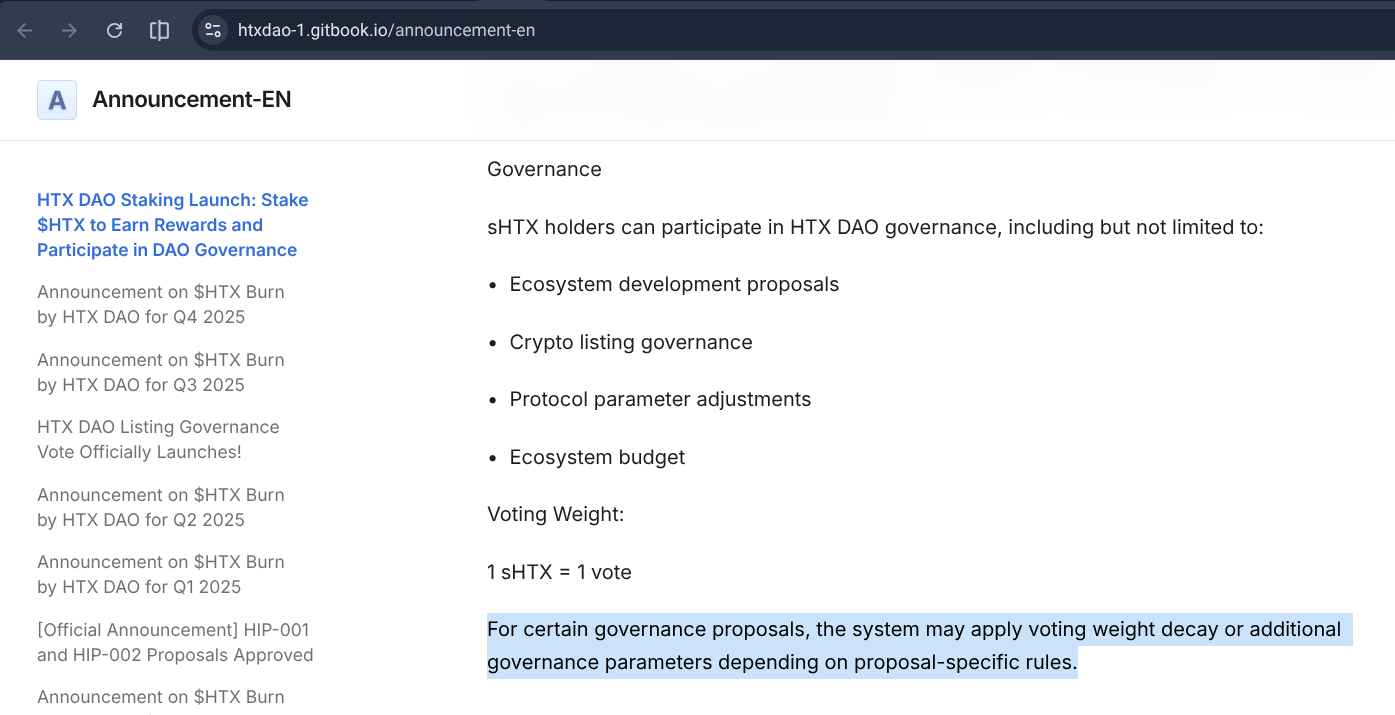Click the '1 sHTX = 1 vote' line
The height and width of the screenshot is (715, 1395).
pos(559,572)
